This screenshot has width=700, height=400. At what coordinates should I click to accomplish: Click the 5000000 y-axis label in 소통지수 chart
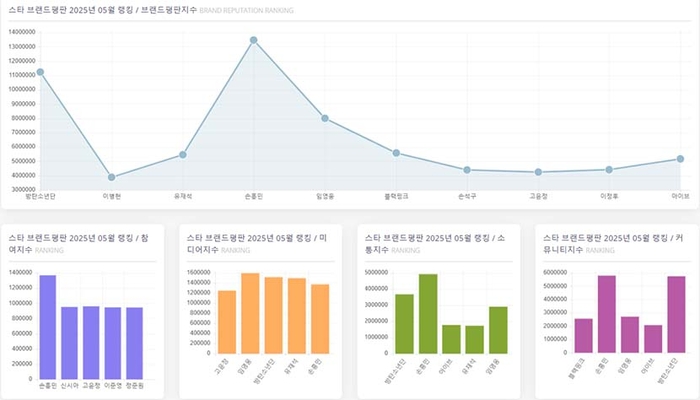tap(376, 272)
